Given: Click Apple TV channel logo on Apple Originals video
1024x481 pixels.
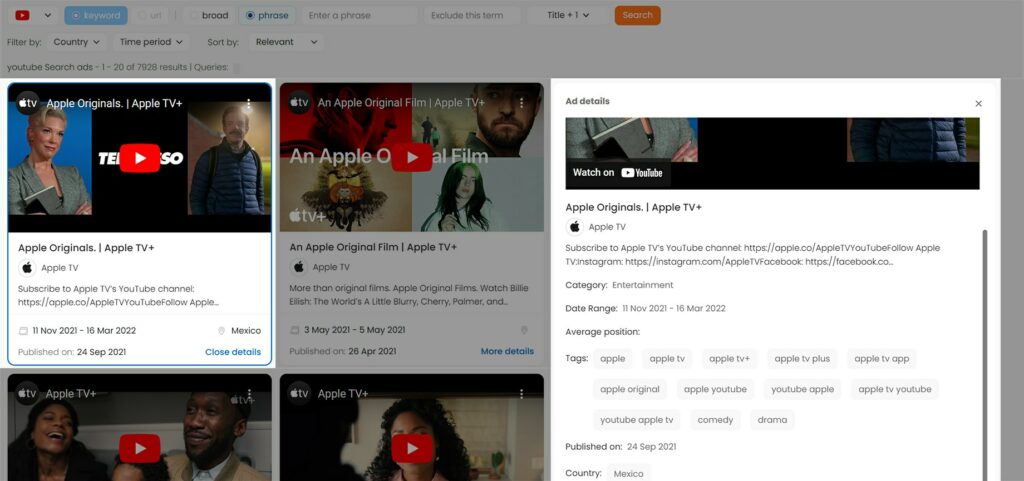Looking at the screenshot, I should (x=27, y=103).
